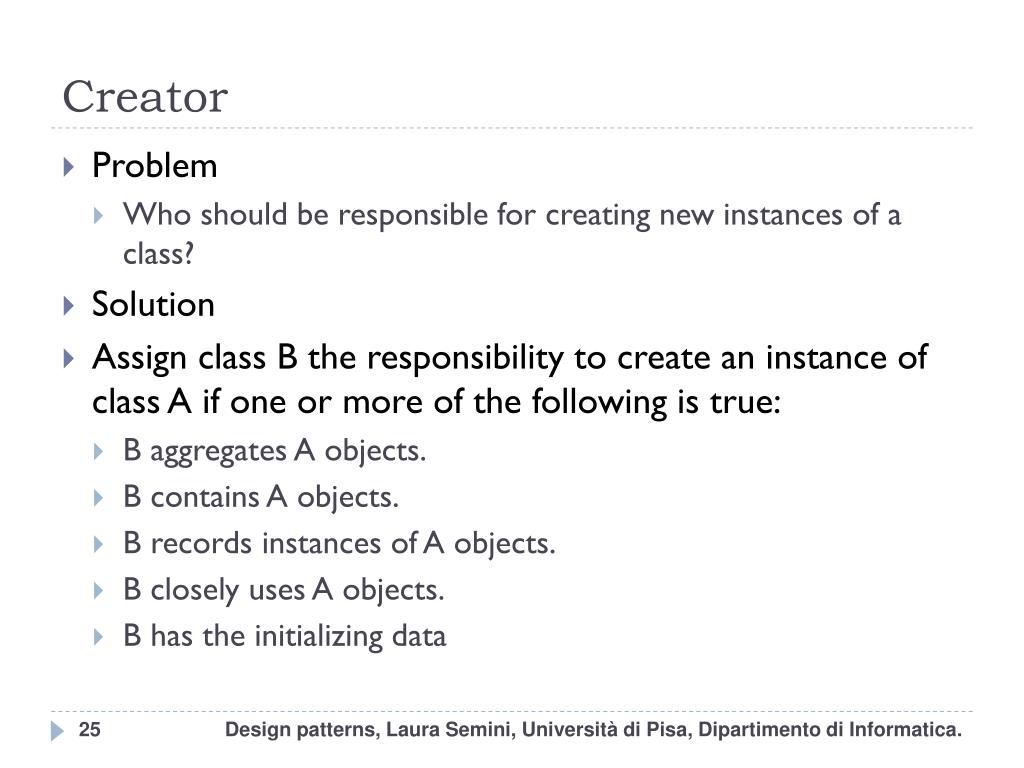Click the slide number 25

[89, 729]
